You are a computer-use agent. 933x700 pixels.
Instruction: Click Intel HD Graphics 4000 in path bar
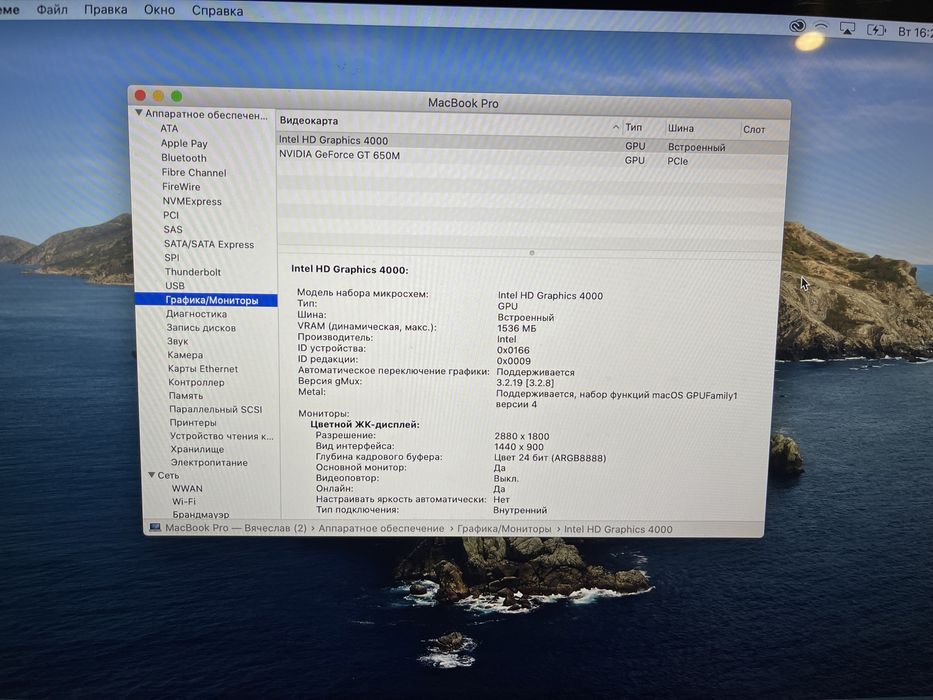point(618,529)
